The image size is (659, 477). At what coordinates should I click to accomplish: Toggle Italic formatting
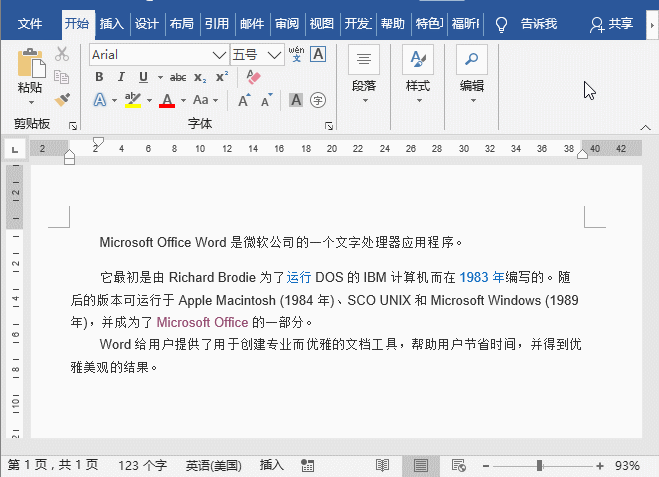[x=121, y=77]
